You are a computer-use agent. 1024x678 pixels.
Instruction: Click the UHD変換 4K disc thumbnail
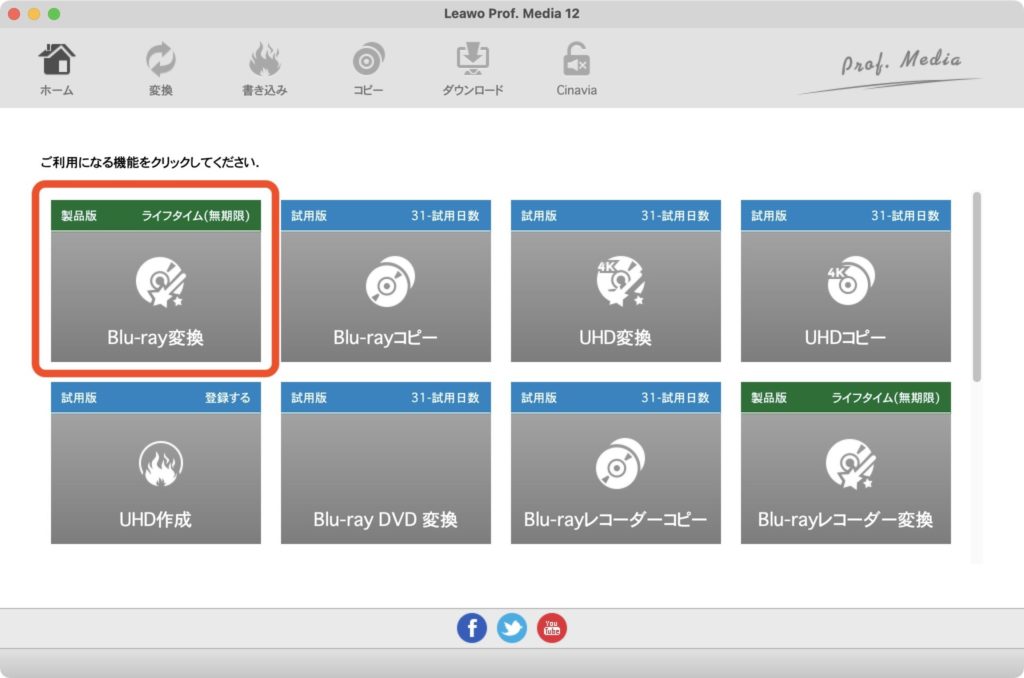click(x=615, y=278)
